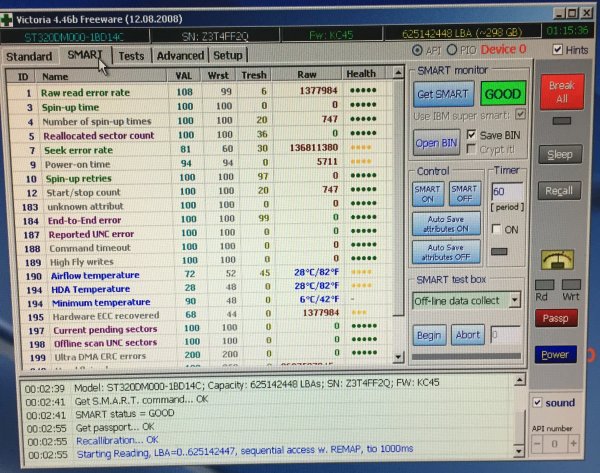Click the input field next to Abort
600x473 pixels.
pyautogui.click(x=505, y=335)
